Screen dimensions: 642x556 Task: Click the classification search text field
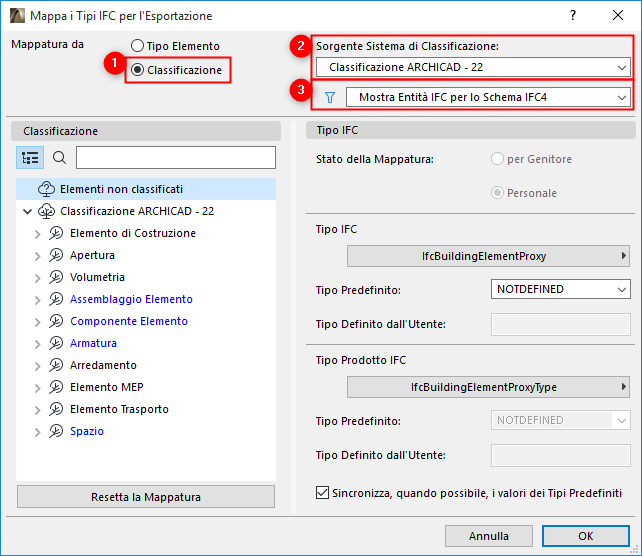pyautogui.click(x=175, y=157)
